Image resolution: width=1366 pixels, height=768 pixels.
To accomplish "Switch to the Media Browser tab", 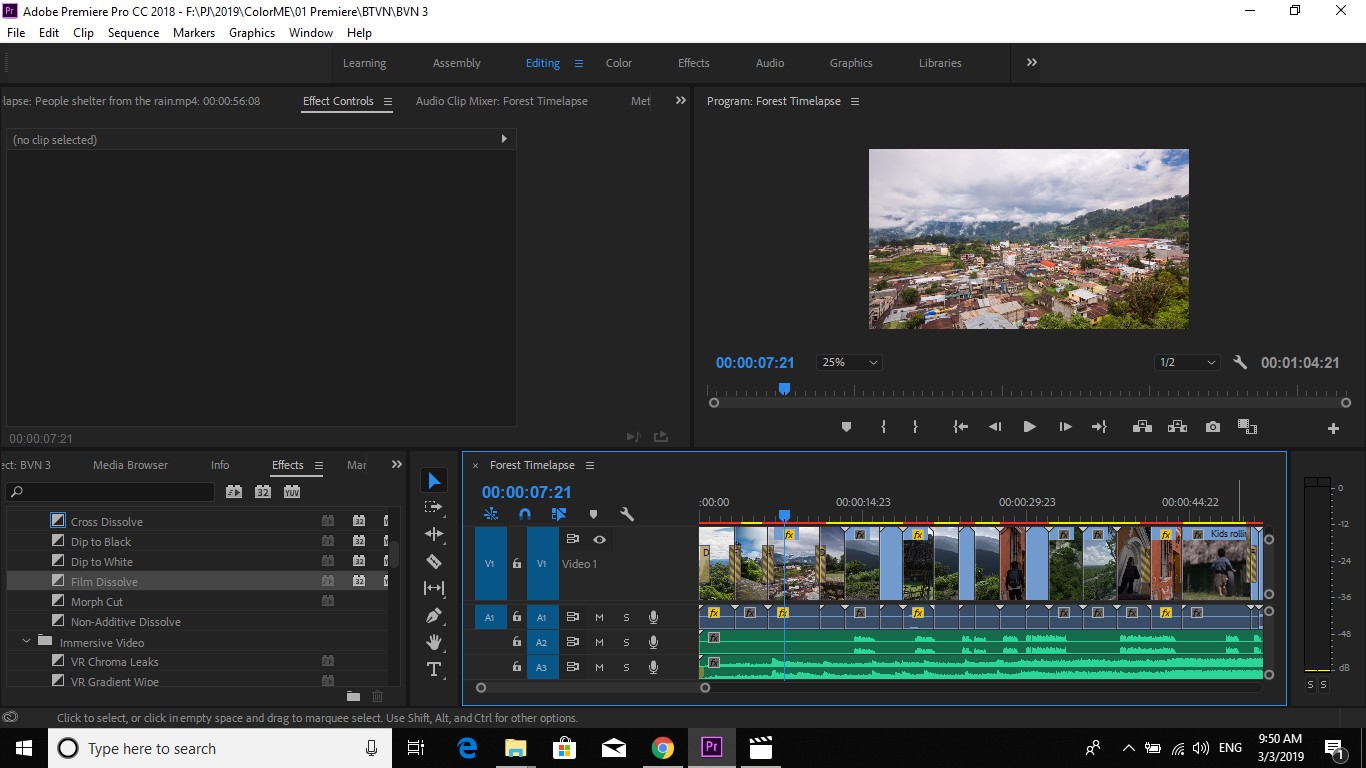I will coord(130,465).
